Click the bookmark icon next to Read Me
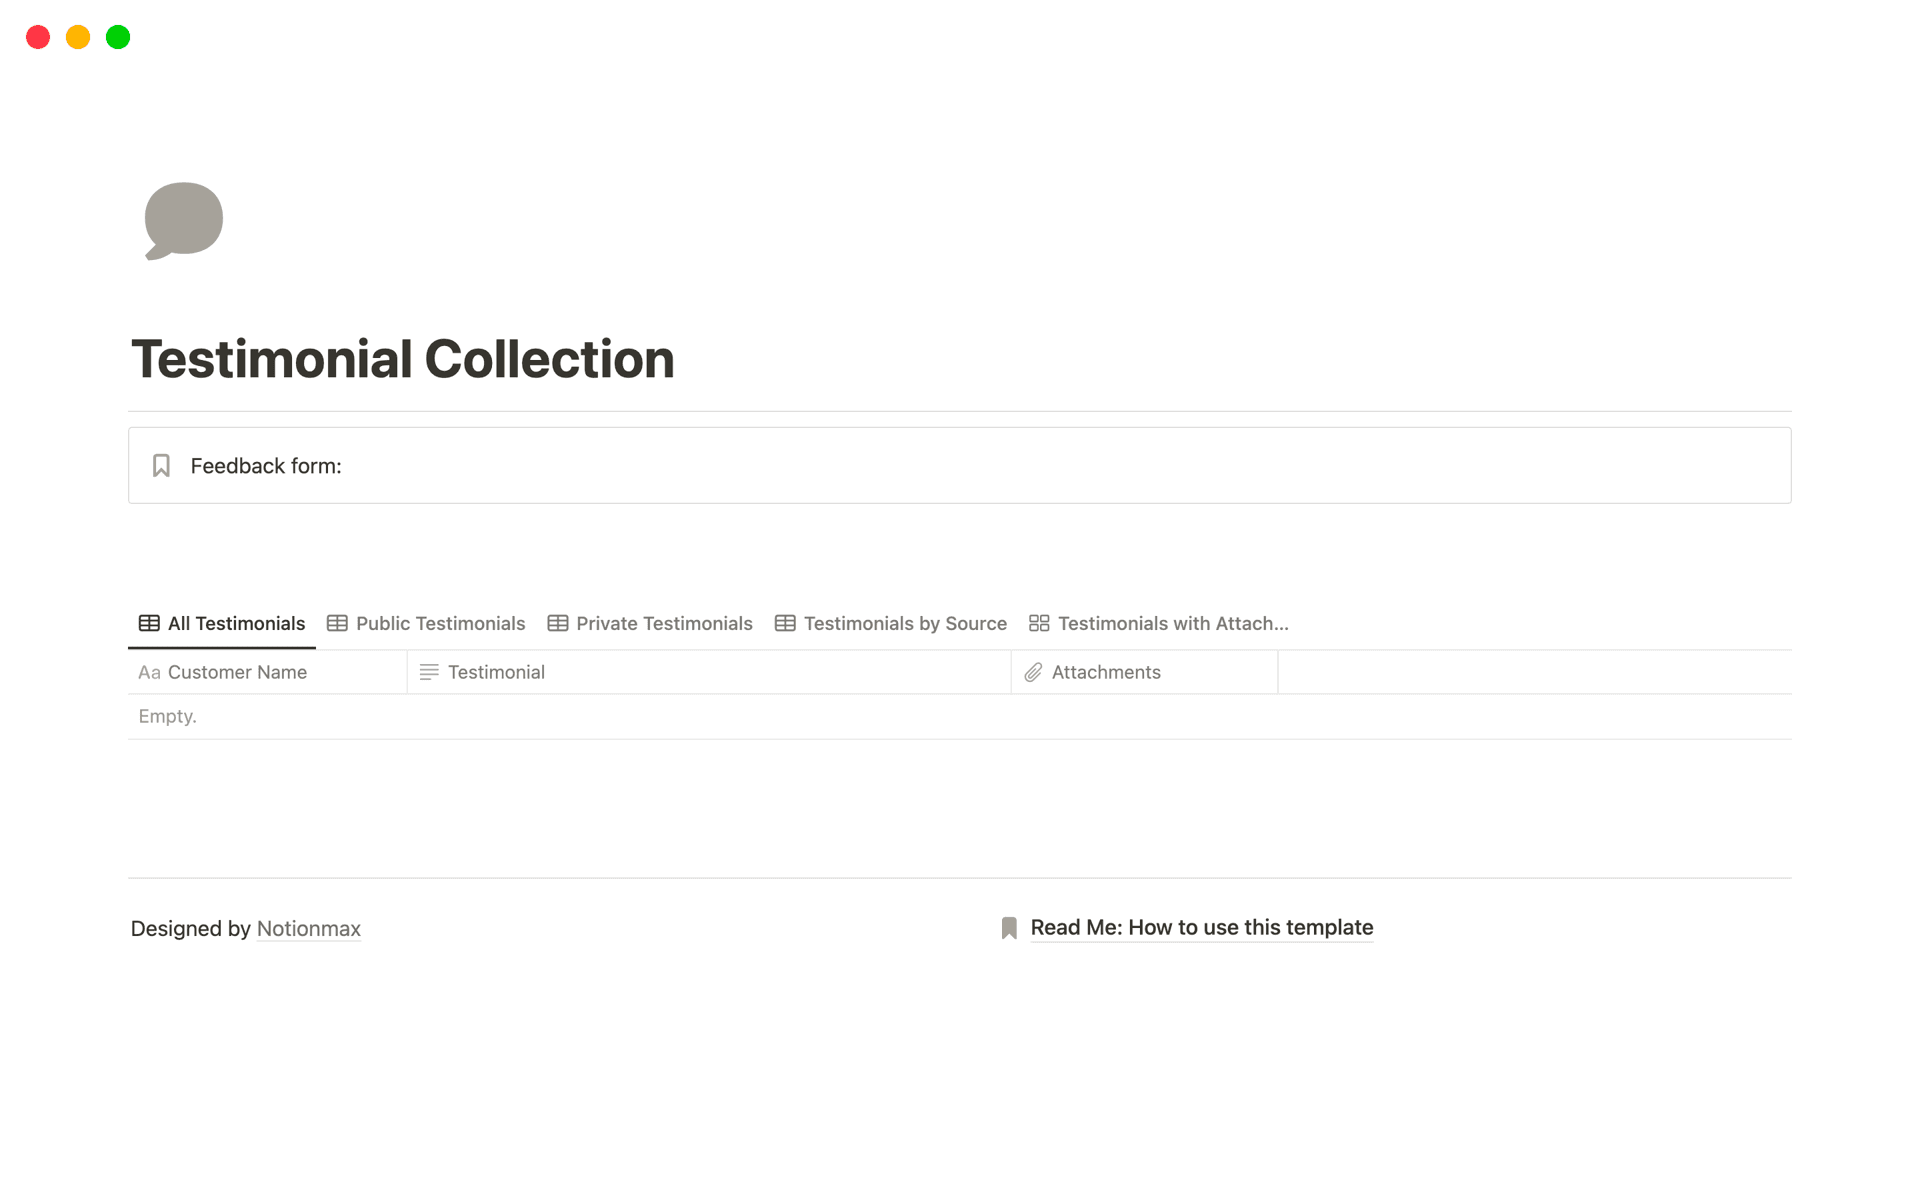 pos(1008,928)
